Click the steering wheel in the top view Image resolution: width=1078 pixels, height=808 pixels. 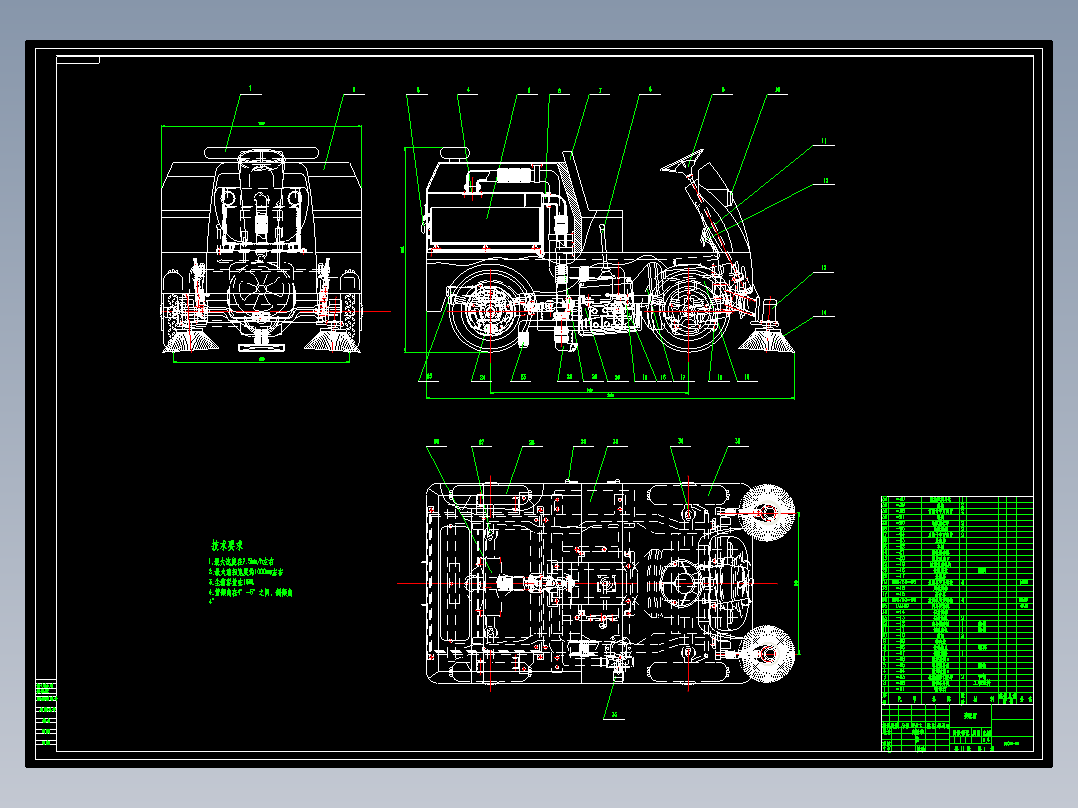tap(679, 584)
